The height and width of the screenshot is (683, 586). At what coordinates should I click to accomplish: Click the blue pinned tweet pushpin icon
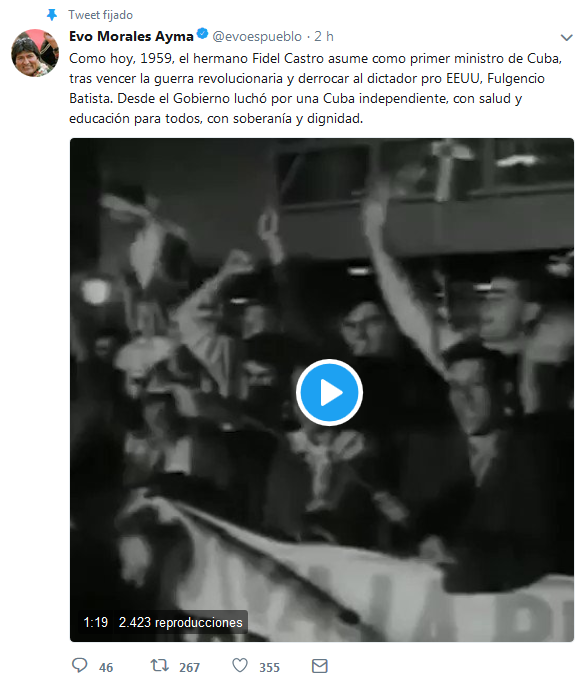(52, 15)
